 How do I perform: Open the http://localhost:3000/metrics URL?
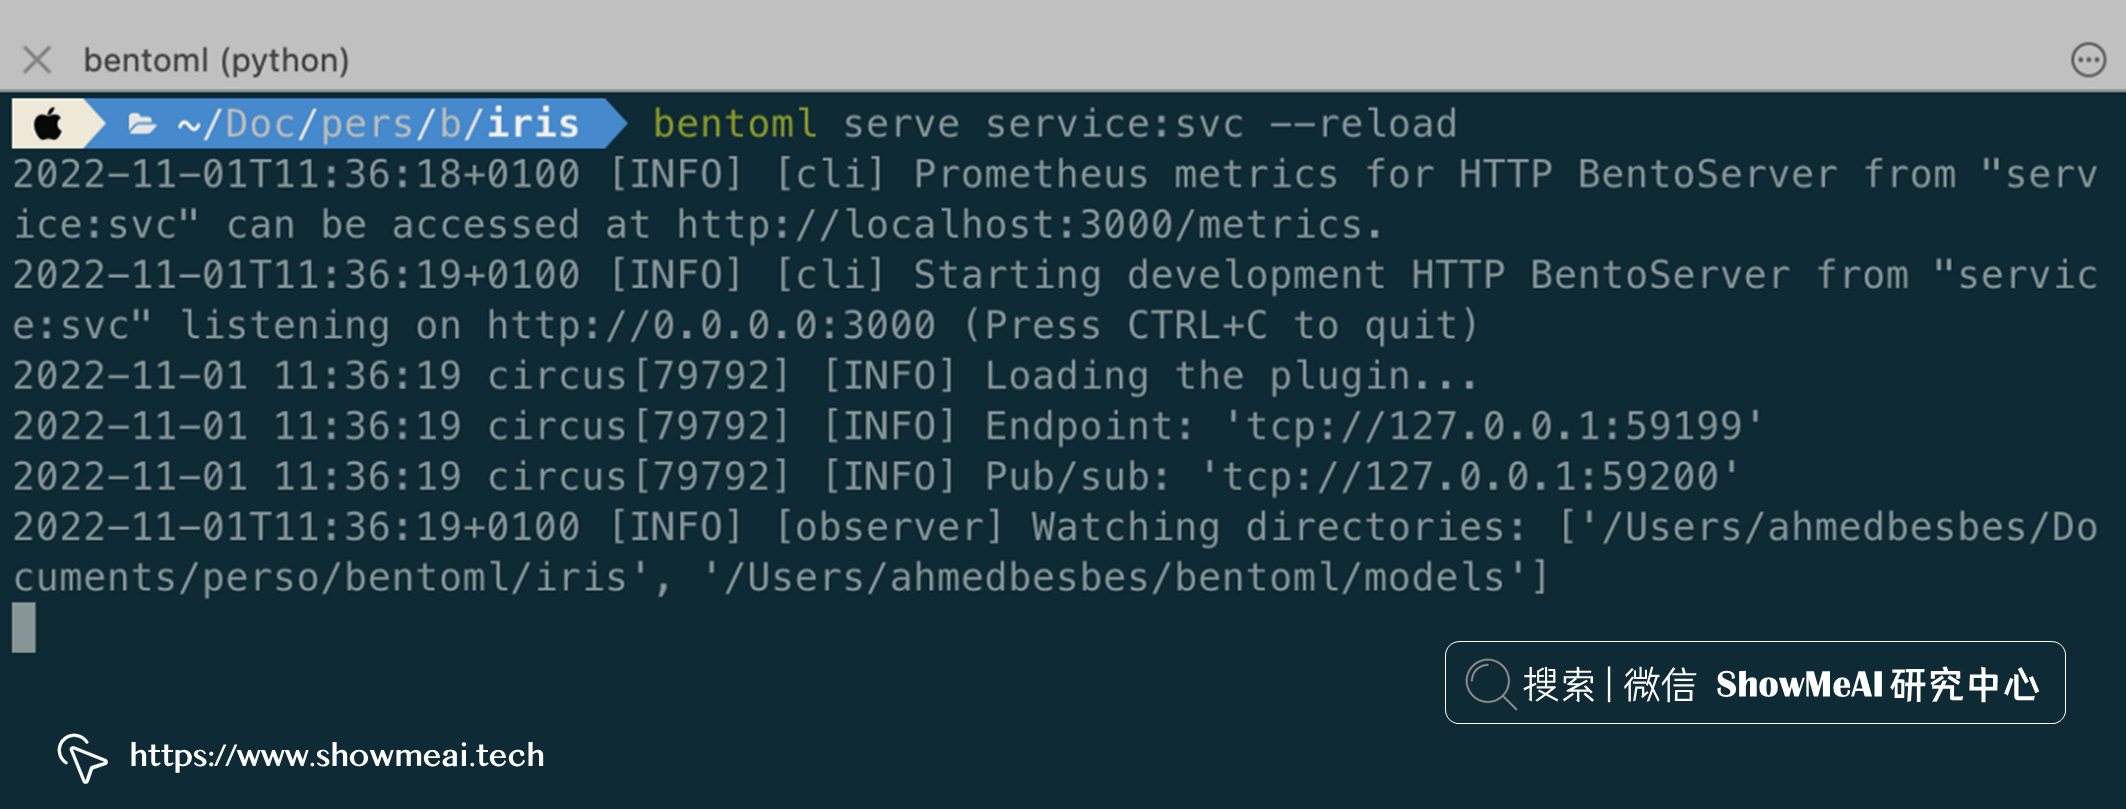(1020, 225)
